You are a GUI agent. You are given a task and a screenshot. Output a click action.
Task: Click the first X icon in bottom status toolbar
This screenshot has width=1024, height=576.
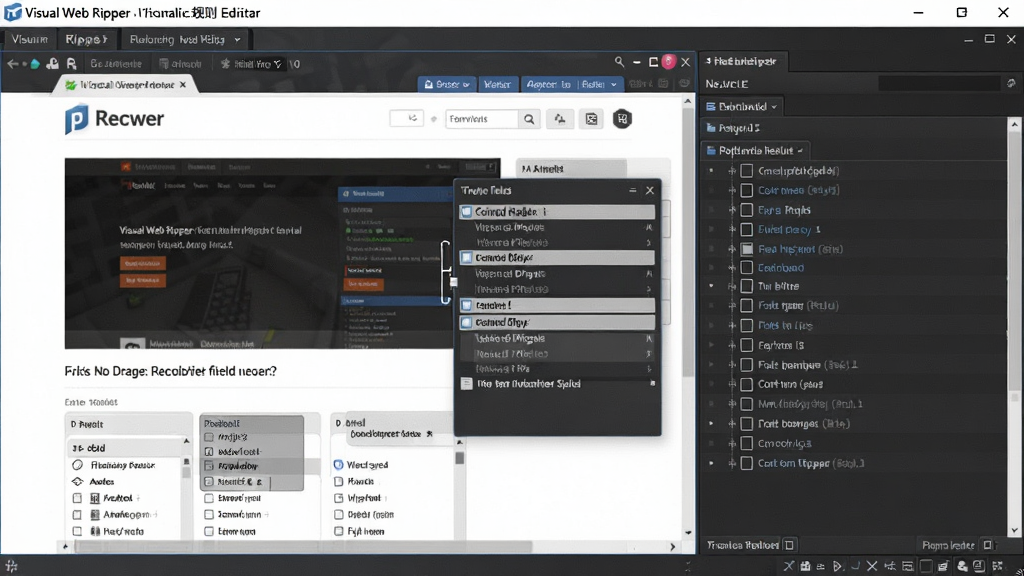[789, 566]
